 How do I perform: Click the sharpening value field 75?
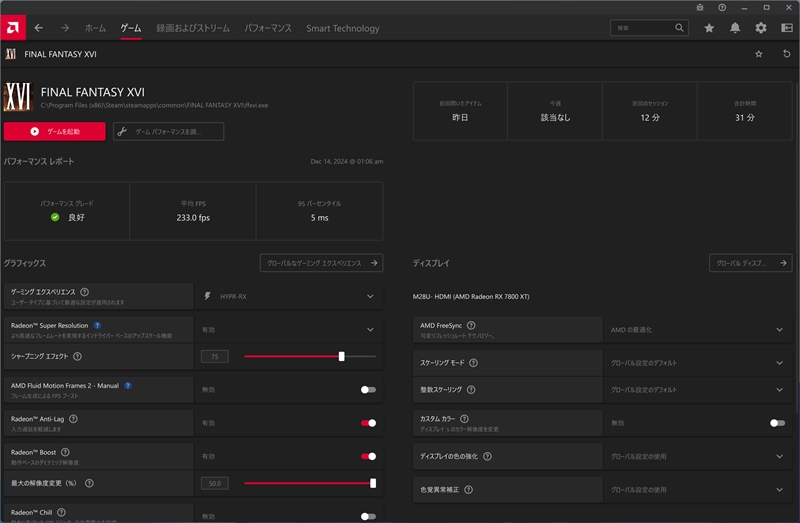point(215,357)
